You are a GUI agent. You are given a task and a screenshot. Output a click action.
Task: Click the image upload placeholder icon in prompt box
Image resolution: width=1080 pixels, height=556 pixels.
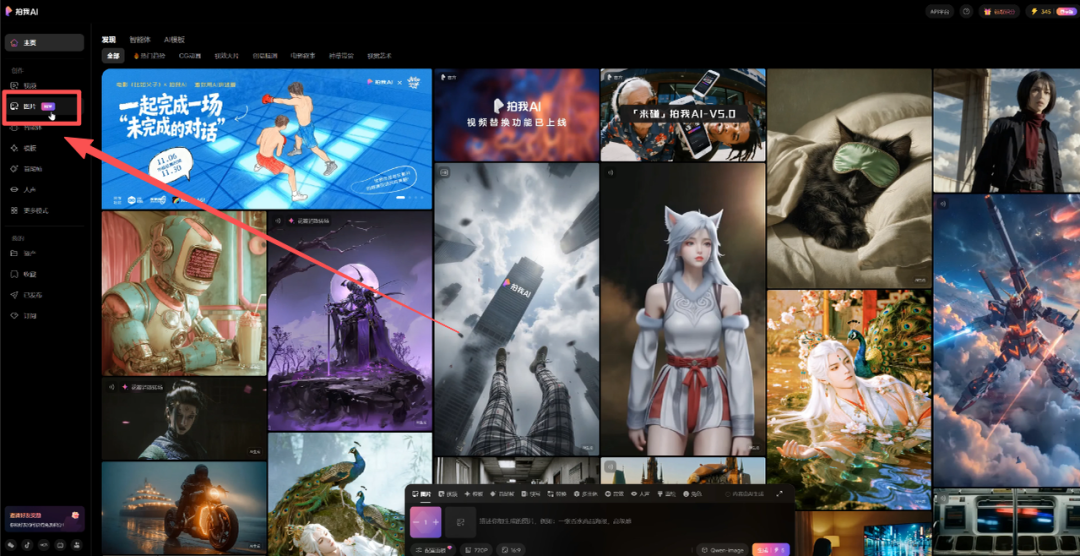[x=460, y=521]
